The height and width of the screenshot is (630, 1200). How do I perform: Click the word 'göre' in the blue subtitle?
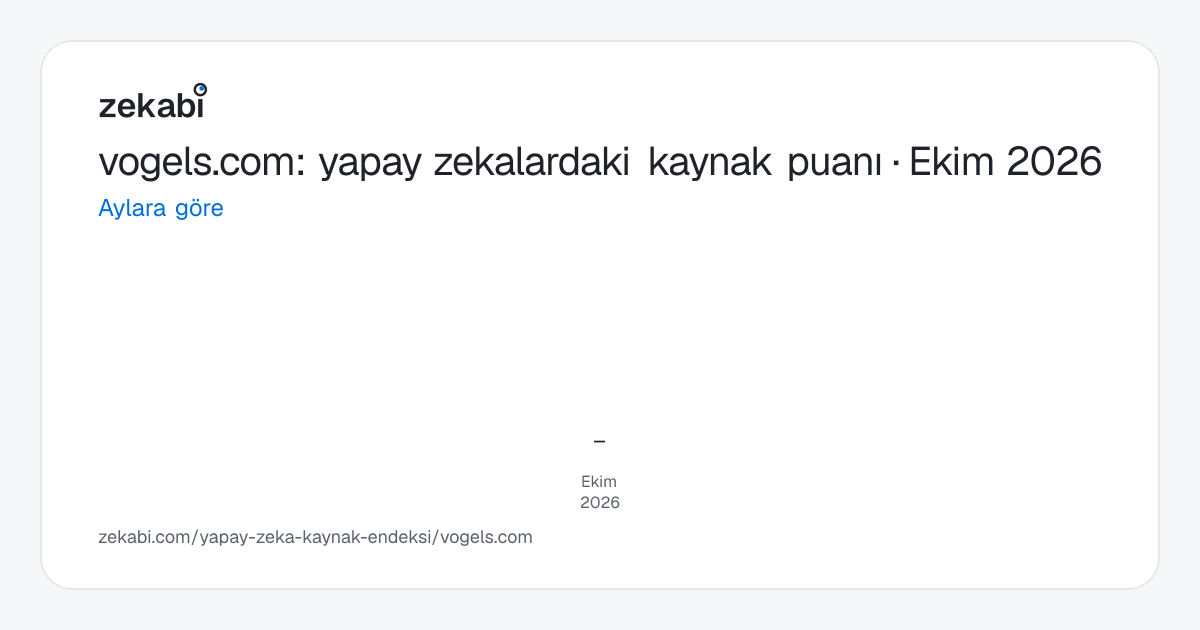199,210
